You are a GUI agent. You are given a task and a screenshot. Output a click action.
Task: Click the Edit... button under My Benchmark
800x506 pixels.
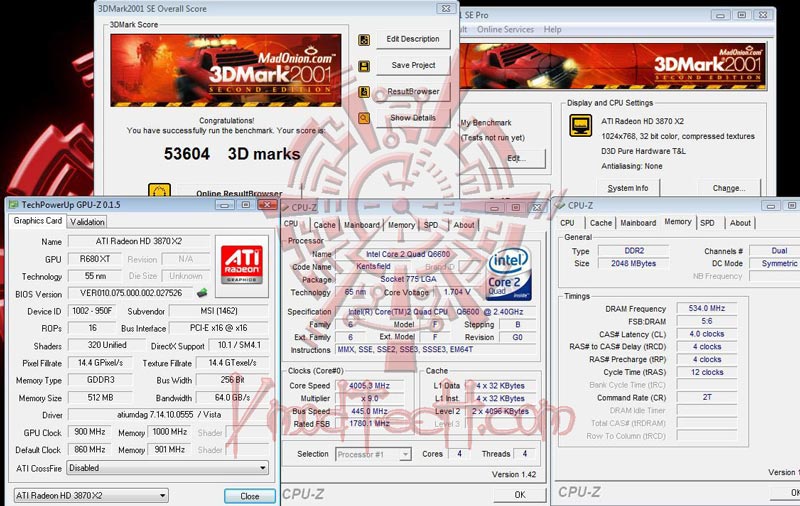click(x=516, y=158)
